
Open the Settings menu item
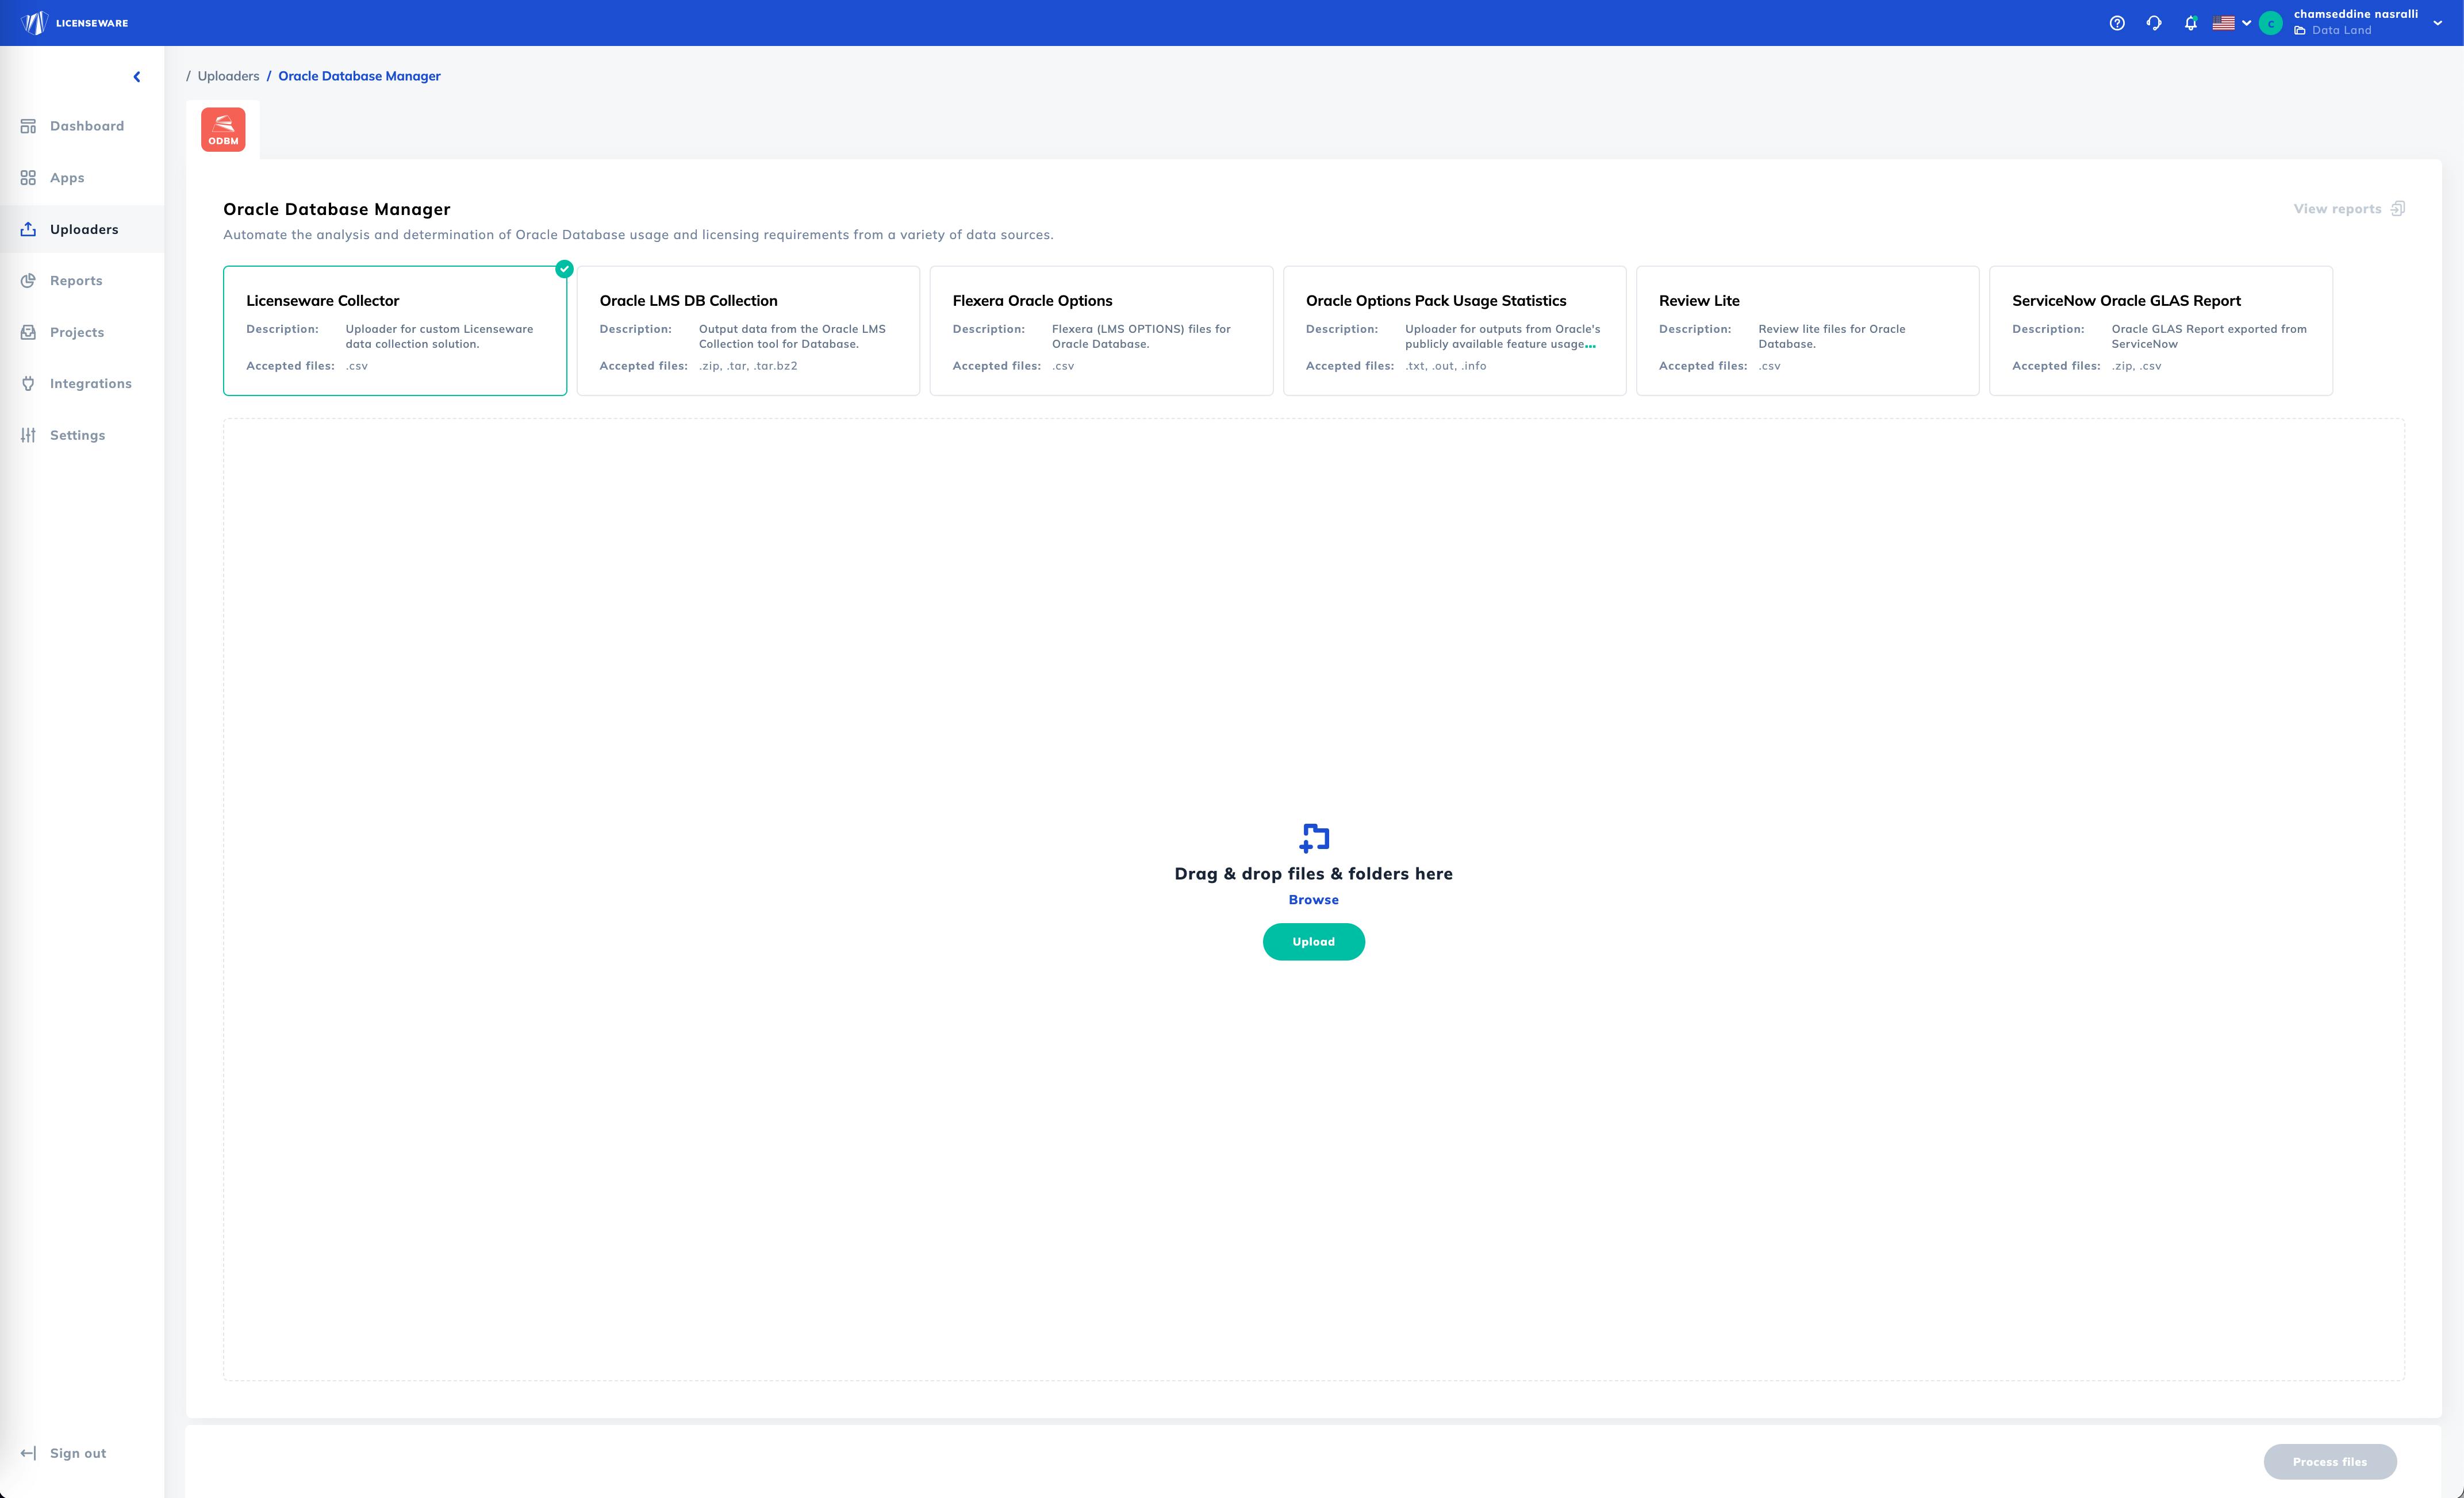click(82, 435)
